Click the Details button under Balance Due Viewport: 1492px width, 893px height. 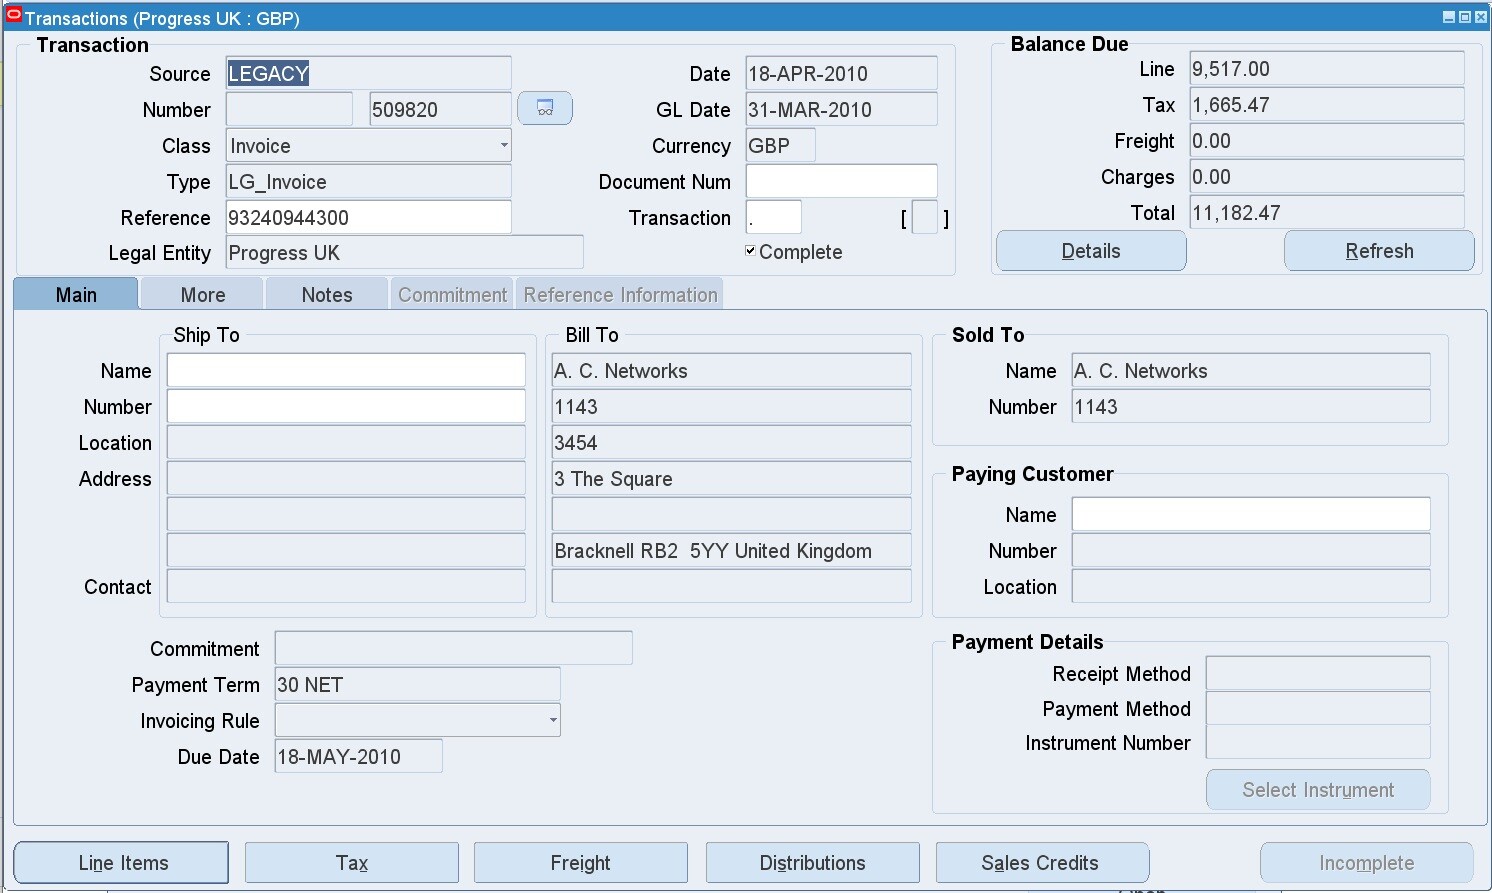[x=1090, y=250]
